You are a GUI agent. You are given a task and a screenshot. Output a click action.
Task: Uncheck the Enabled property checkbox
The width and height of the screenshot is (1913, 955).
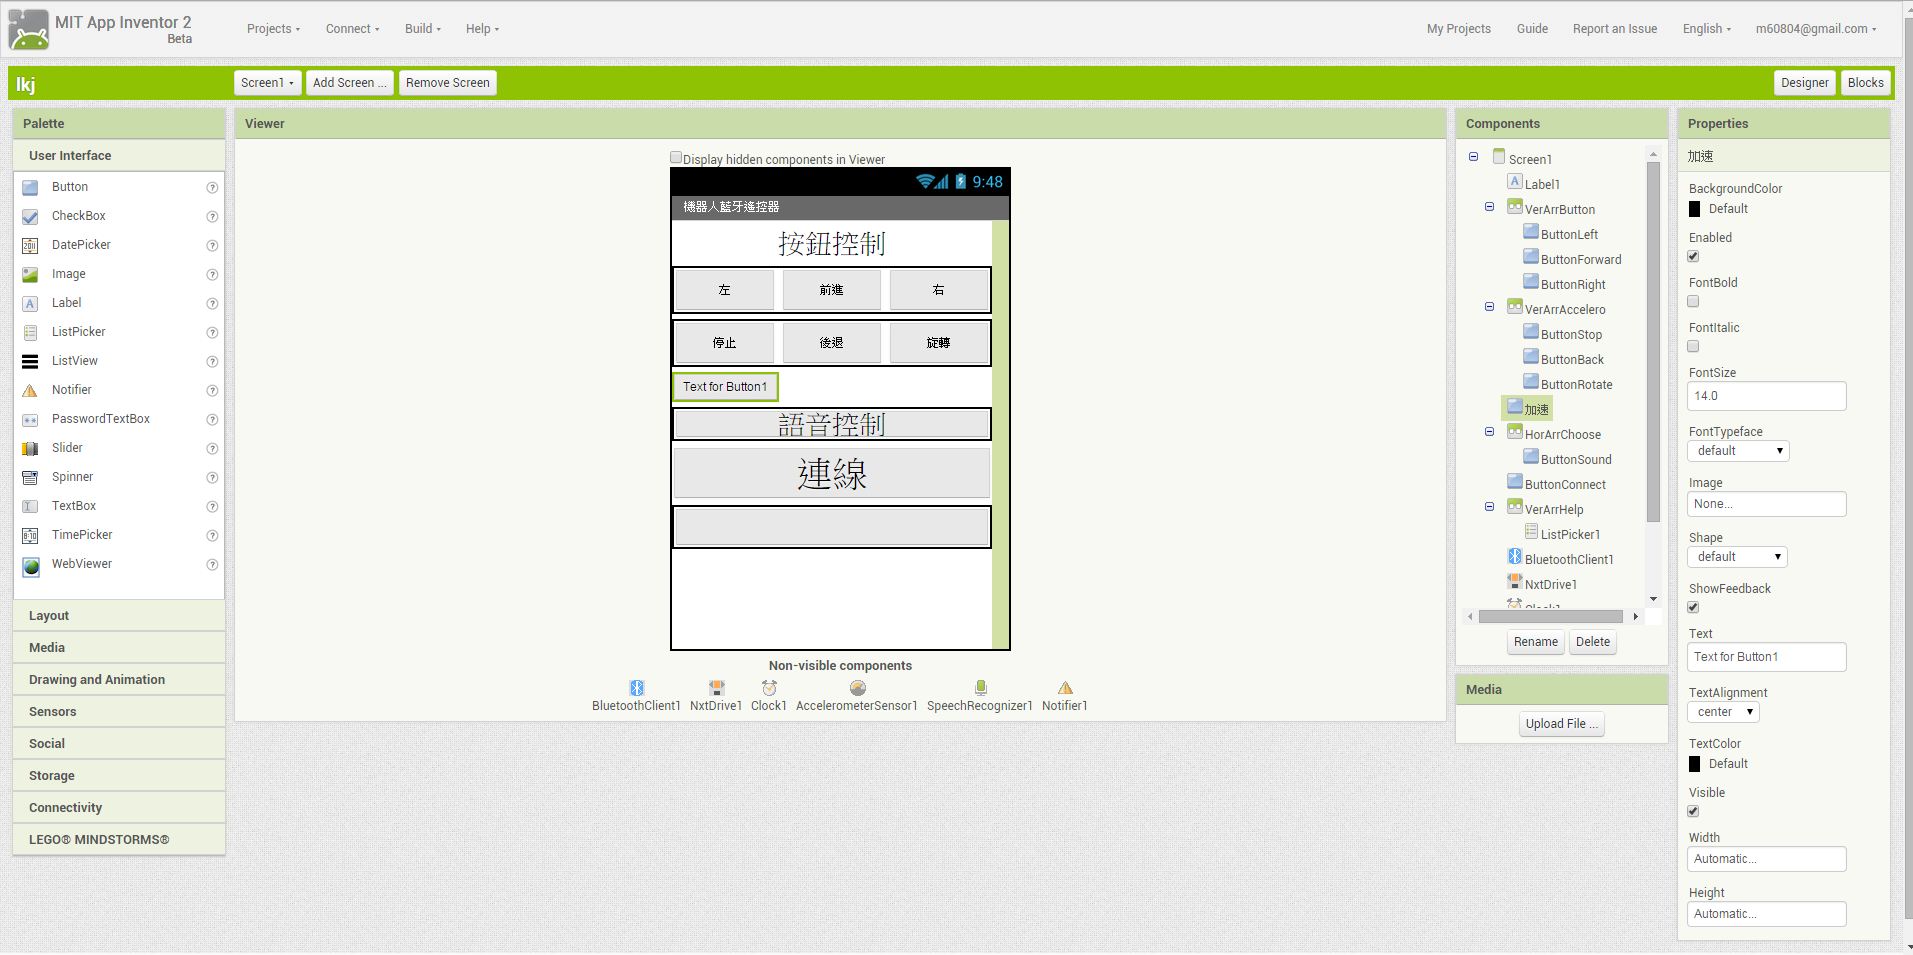(1693, 256)
